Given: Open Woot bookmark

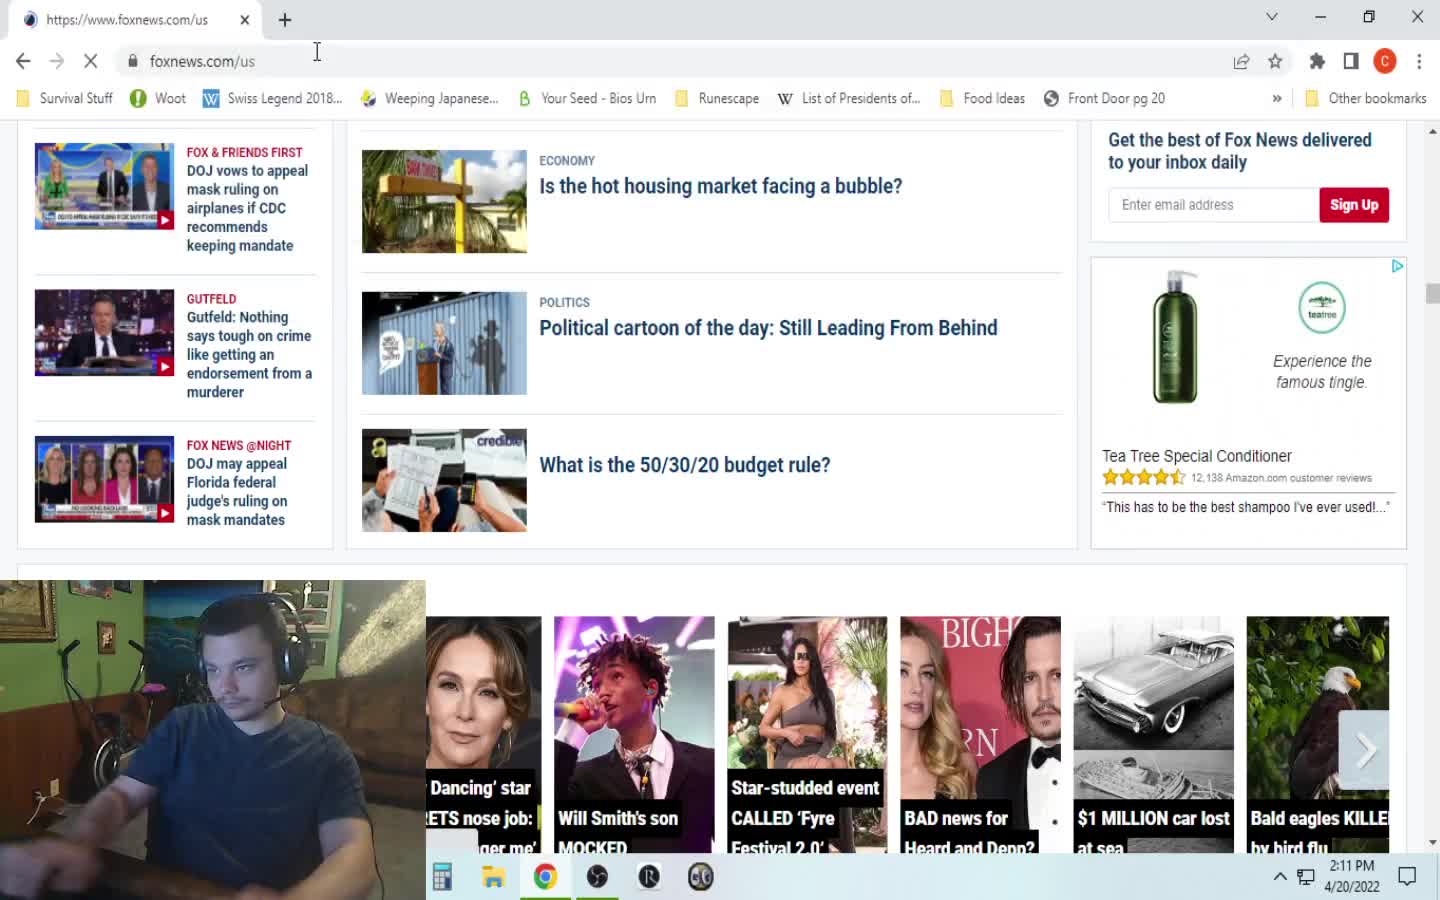Looking at the screenshot, I should pyautogui.click(x=158, y=98).
